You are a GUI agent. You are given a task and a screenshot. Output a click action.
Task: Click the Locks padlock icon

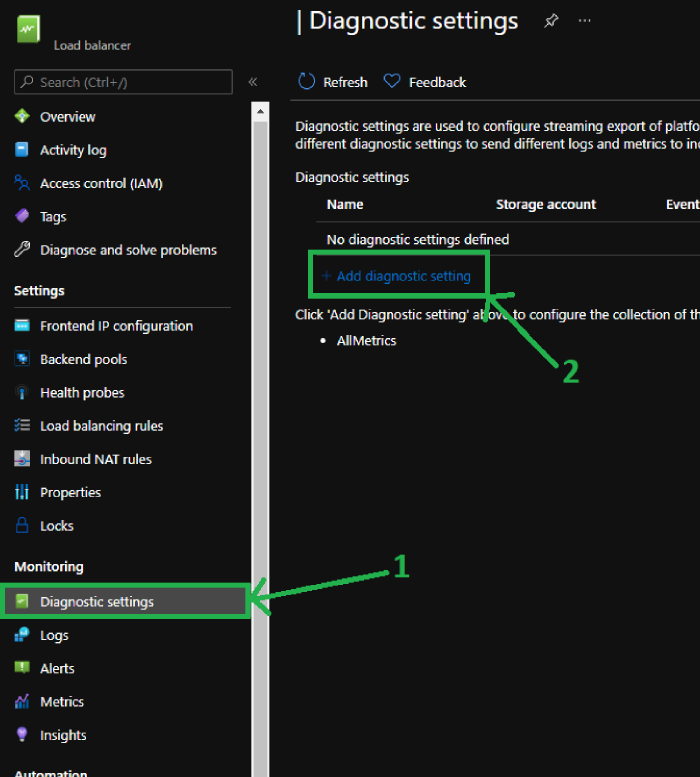(x=22, y=526)
